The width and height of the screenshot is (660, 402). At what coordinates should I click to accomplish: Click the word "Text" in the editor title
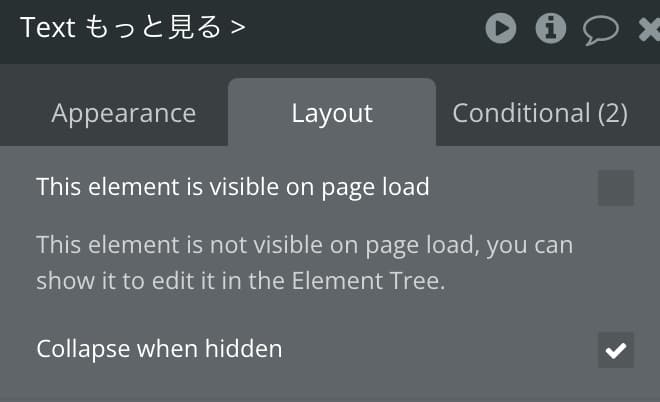pyautogui.click(x=48, y=28)
